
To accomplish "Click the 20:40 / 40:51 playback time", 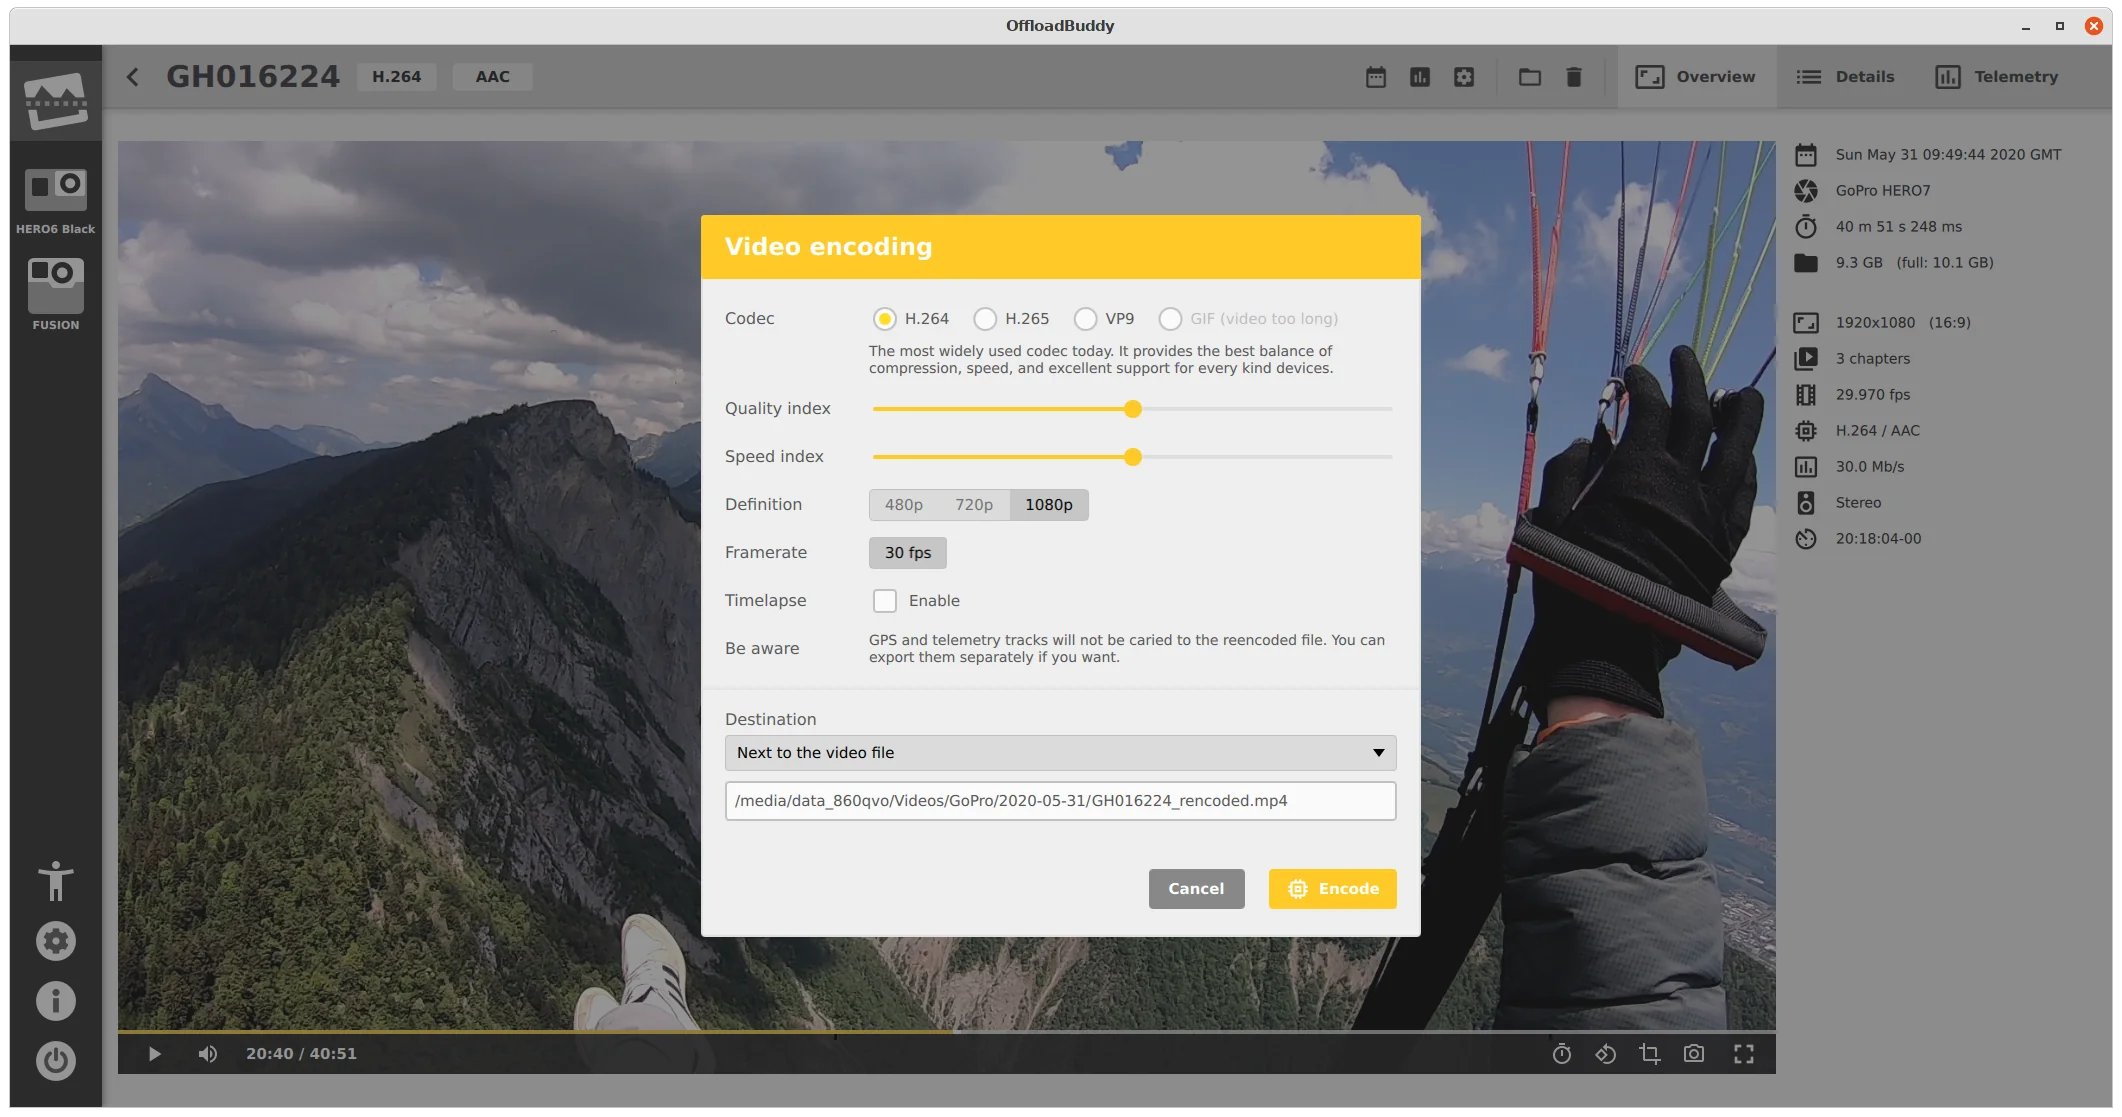I will tap(301, 1054).
